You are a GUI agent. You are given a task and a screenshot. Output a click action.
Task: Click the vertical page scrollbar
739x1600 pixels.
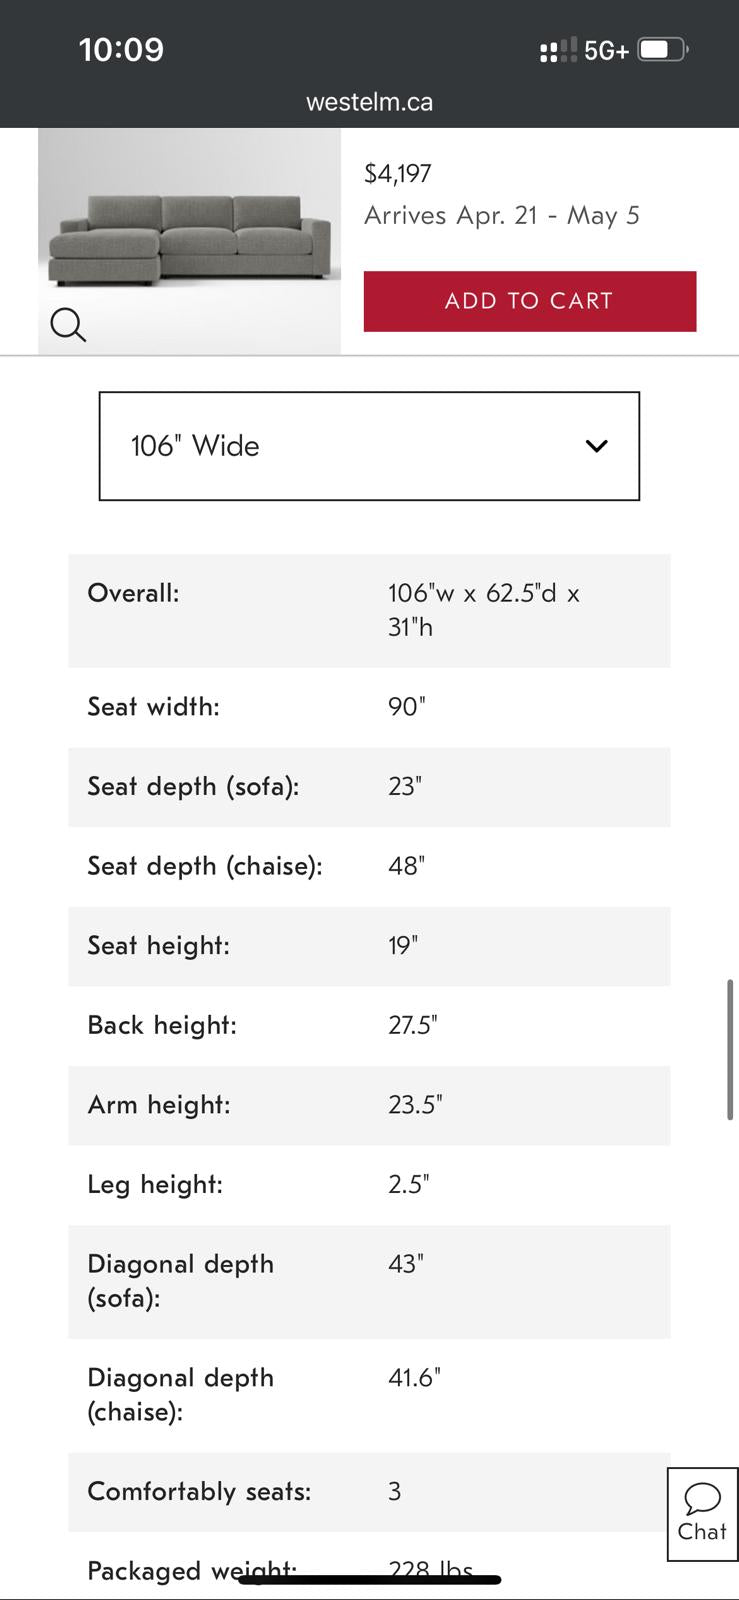coord(730,1049)
